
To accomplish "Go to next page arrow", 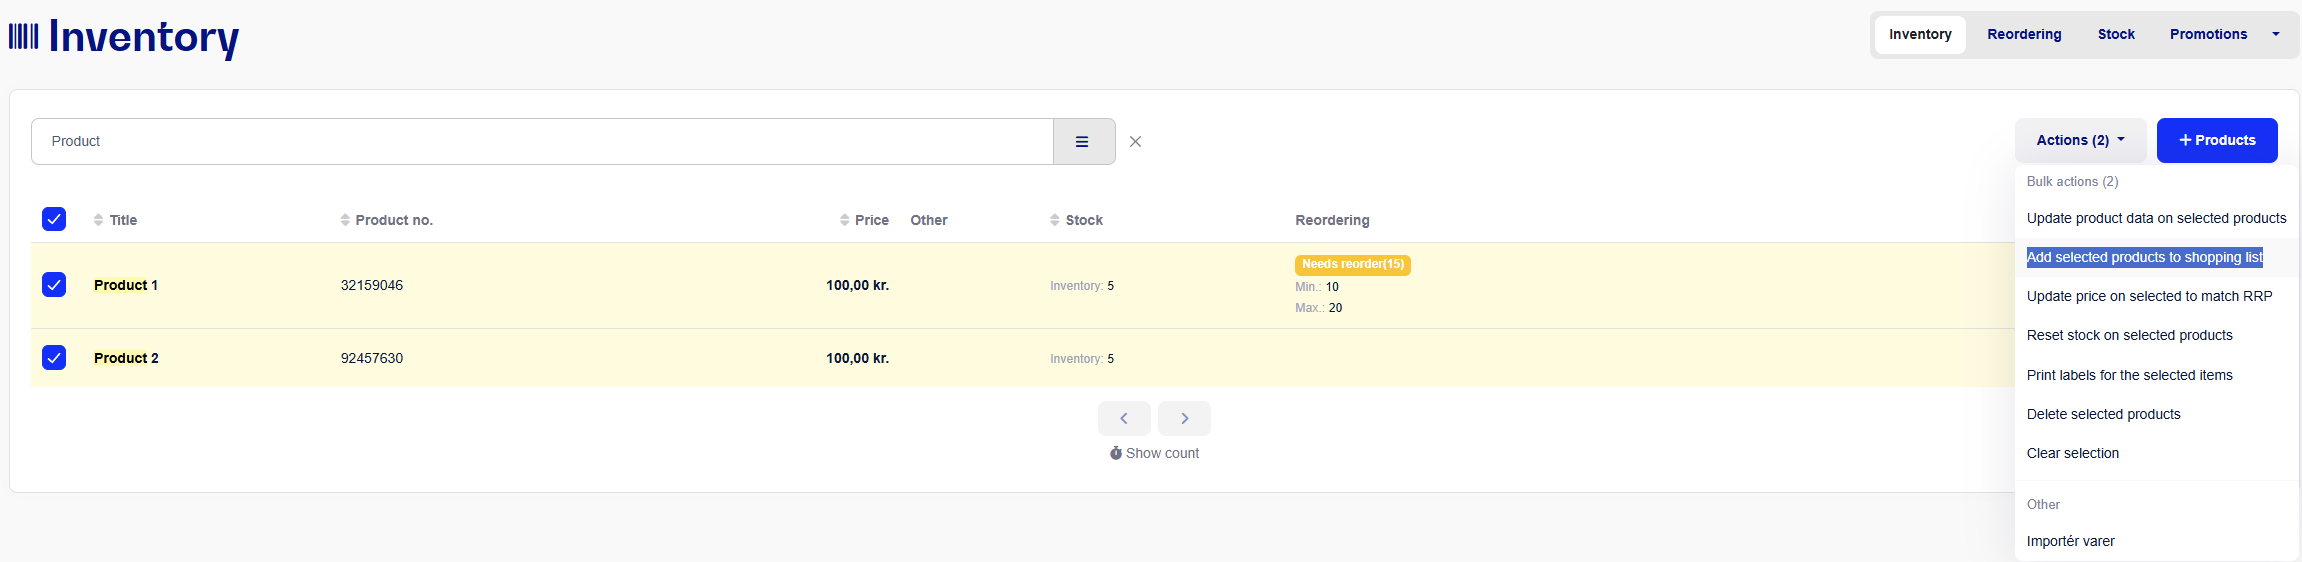I will coord(1184,419).
